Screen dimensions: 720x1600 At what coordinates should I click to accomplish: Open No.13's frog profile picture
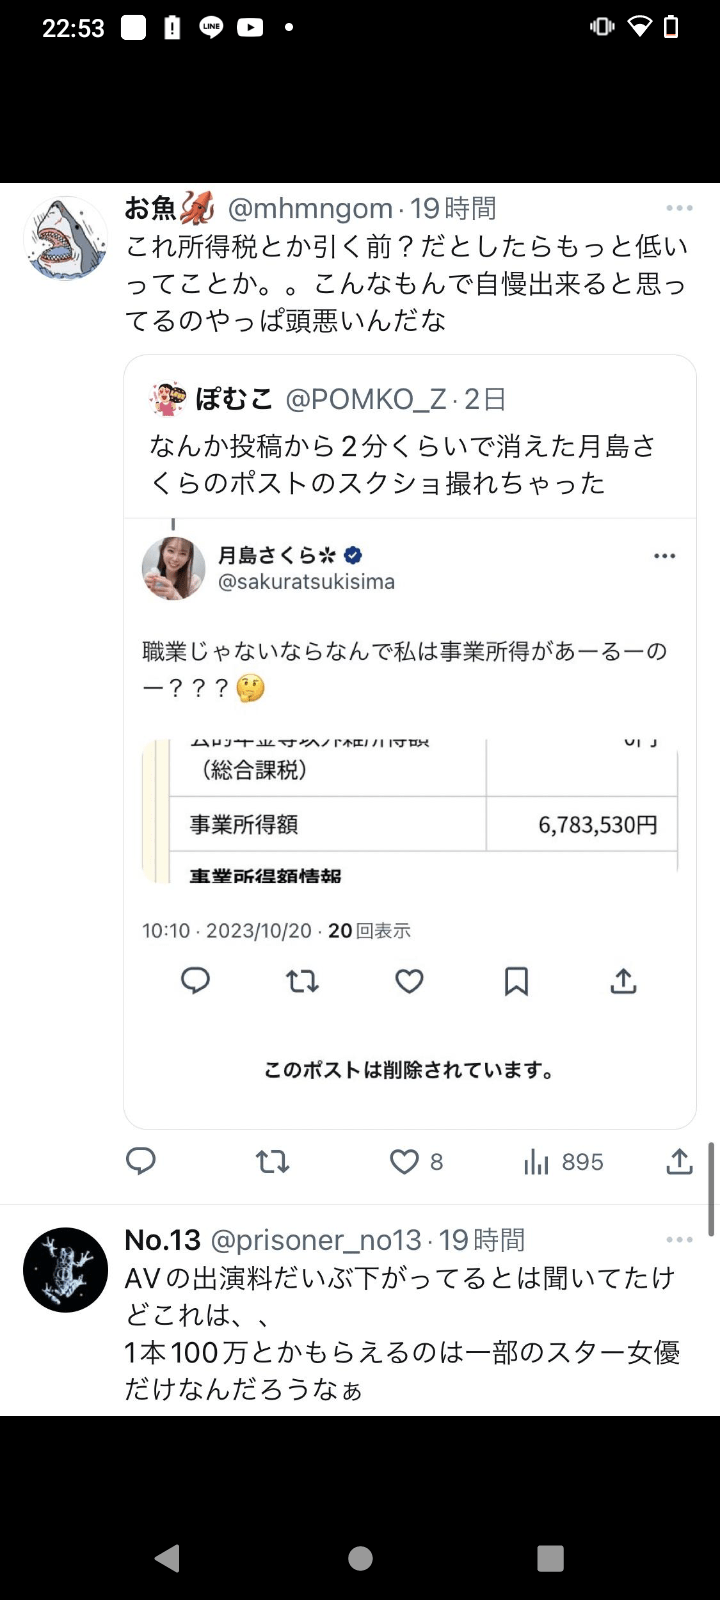66,1270
